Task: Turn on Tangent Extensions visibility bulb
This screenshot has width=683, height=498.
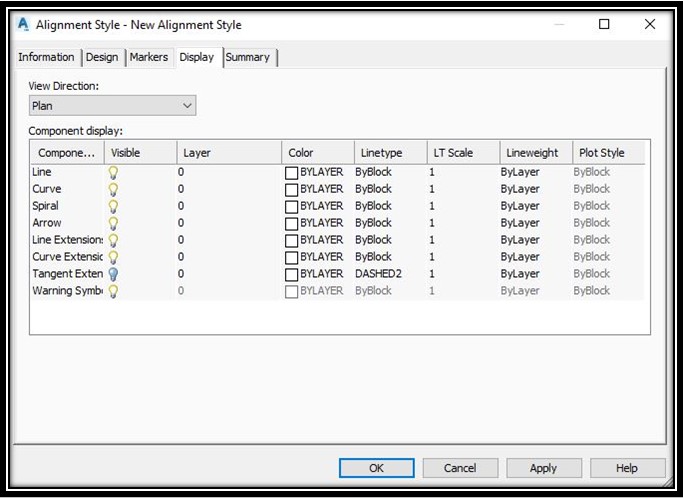Action: [x=113, y=274]
